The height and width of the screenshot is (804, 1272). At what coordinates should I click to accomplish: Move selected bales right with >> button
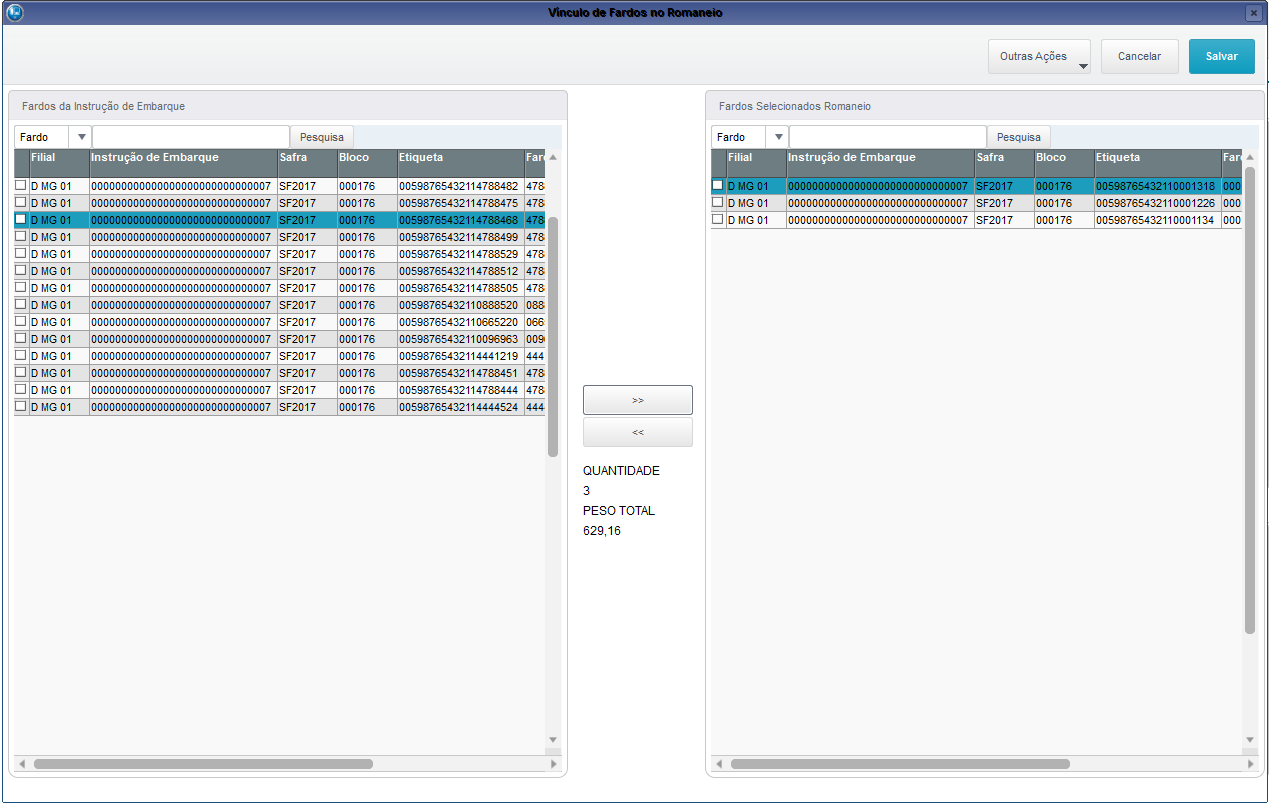[x=638, y=400]
